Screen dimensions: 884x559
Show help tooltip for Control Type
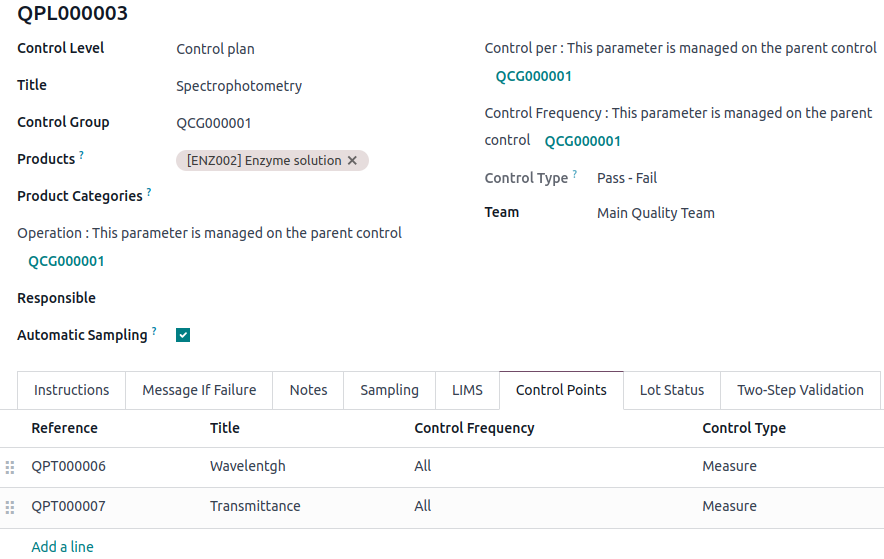575,174
